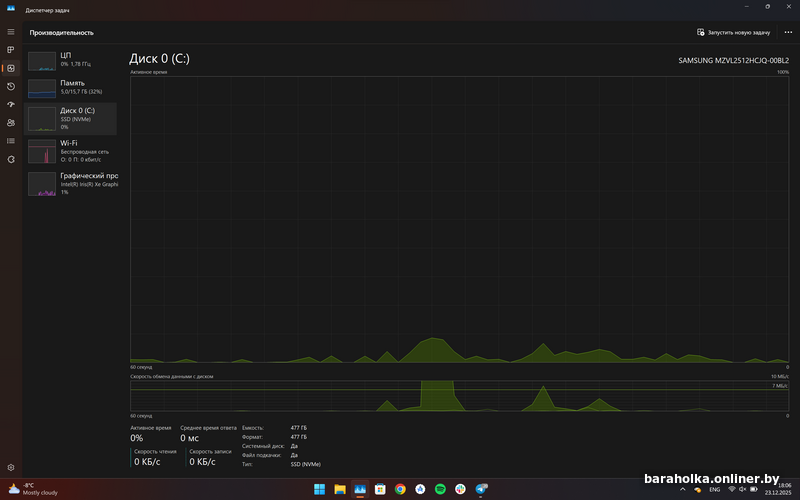Viewport: 800px width, 500px height.
Task: Select the Wi-Fi performance item
Action: pyautogui.click(x=71, y=150)
